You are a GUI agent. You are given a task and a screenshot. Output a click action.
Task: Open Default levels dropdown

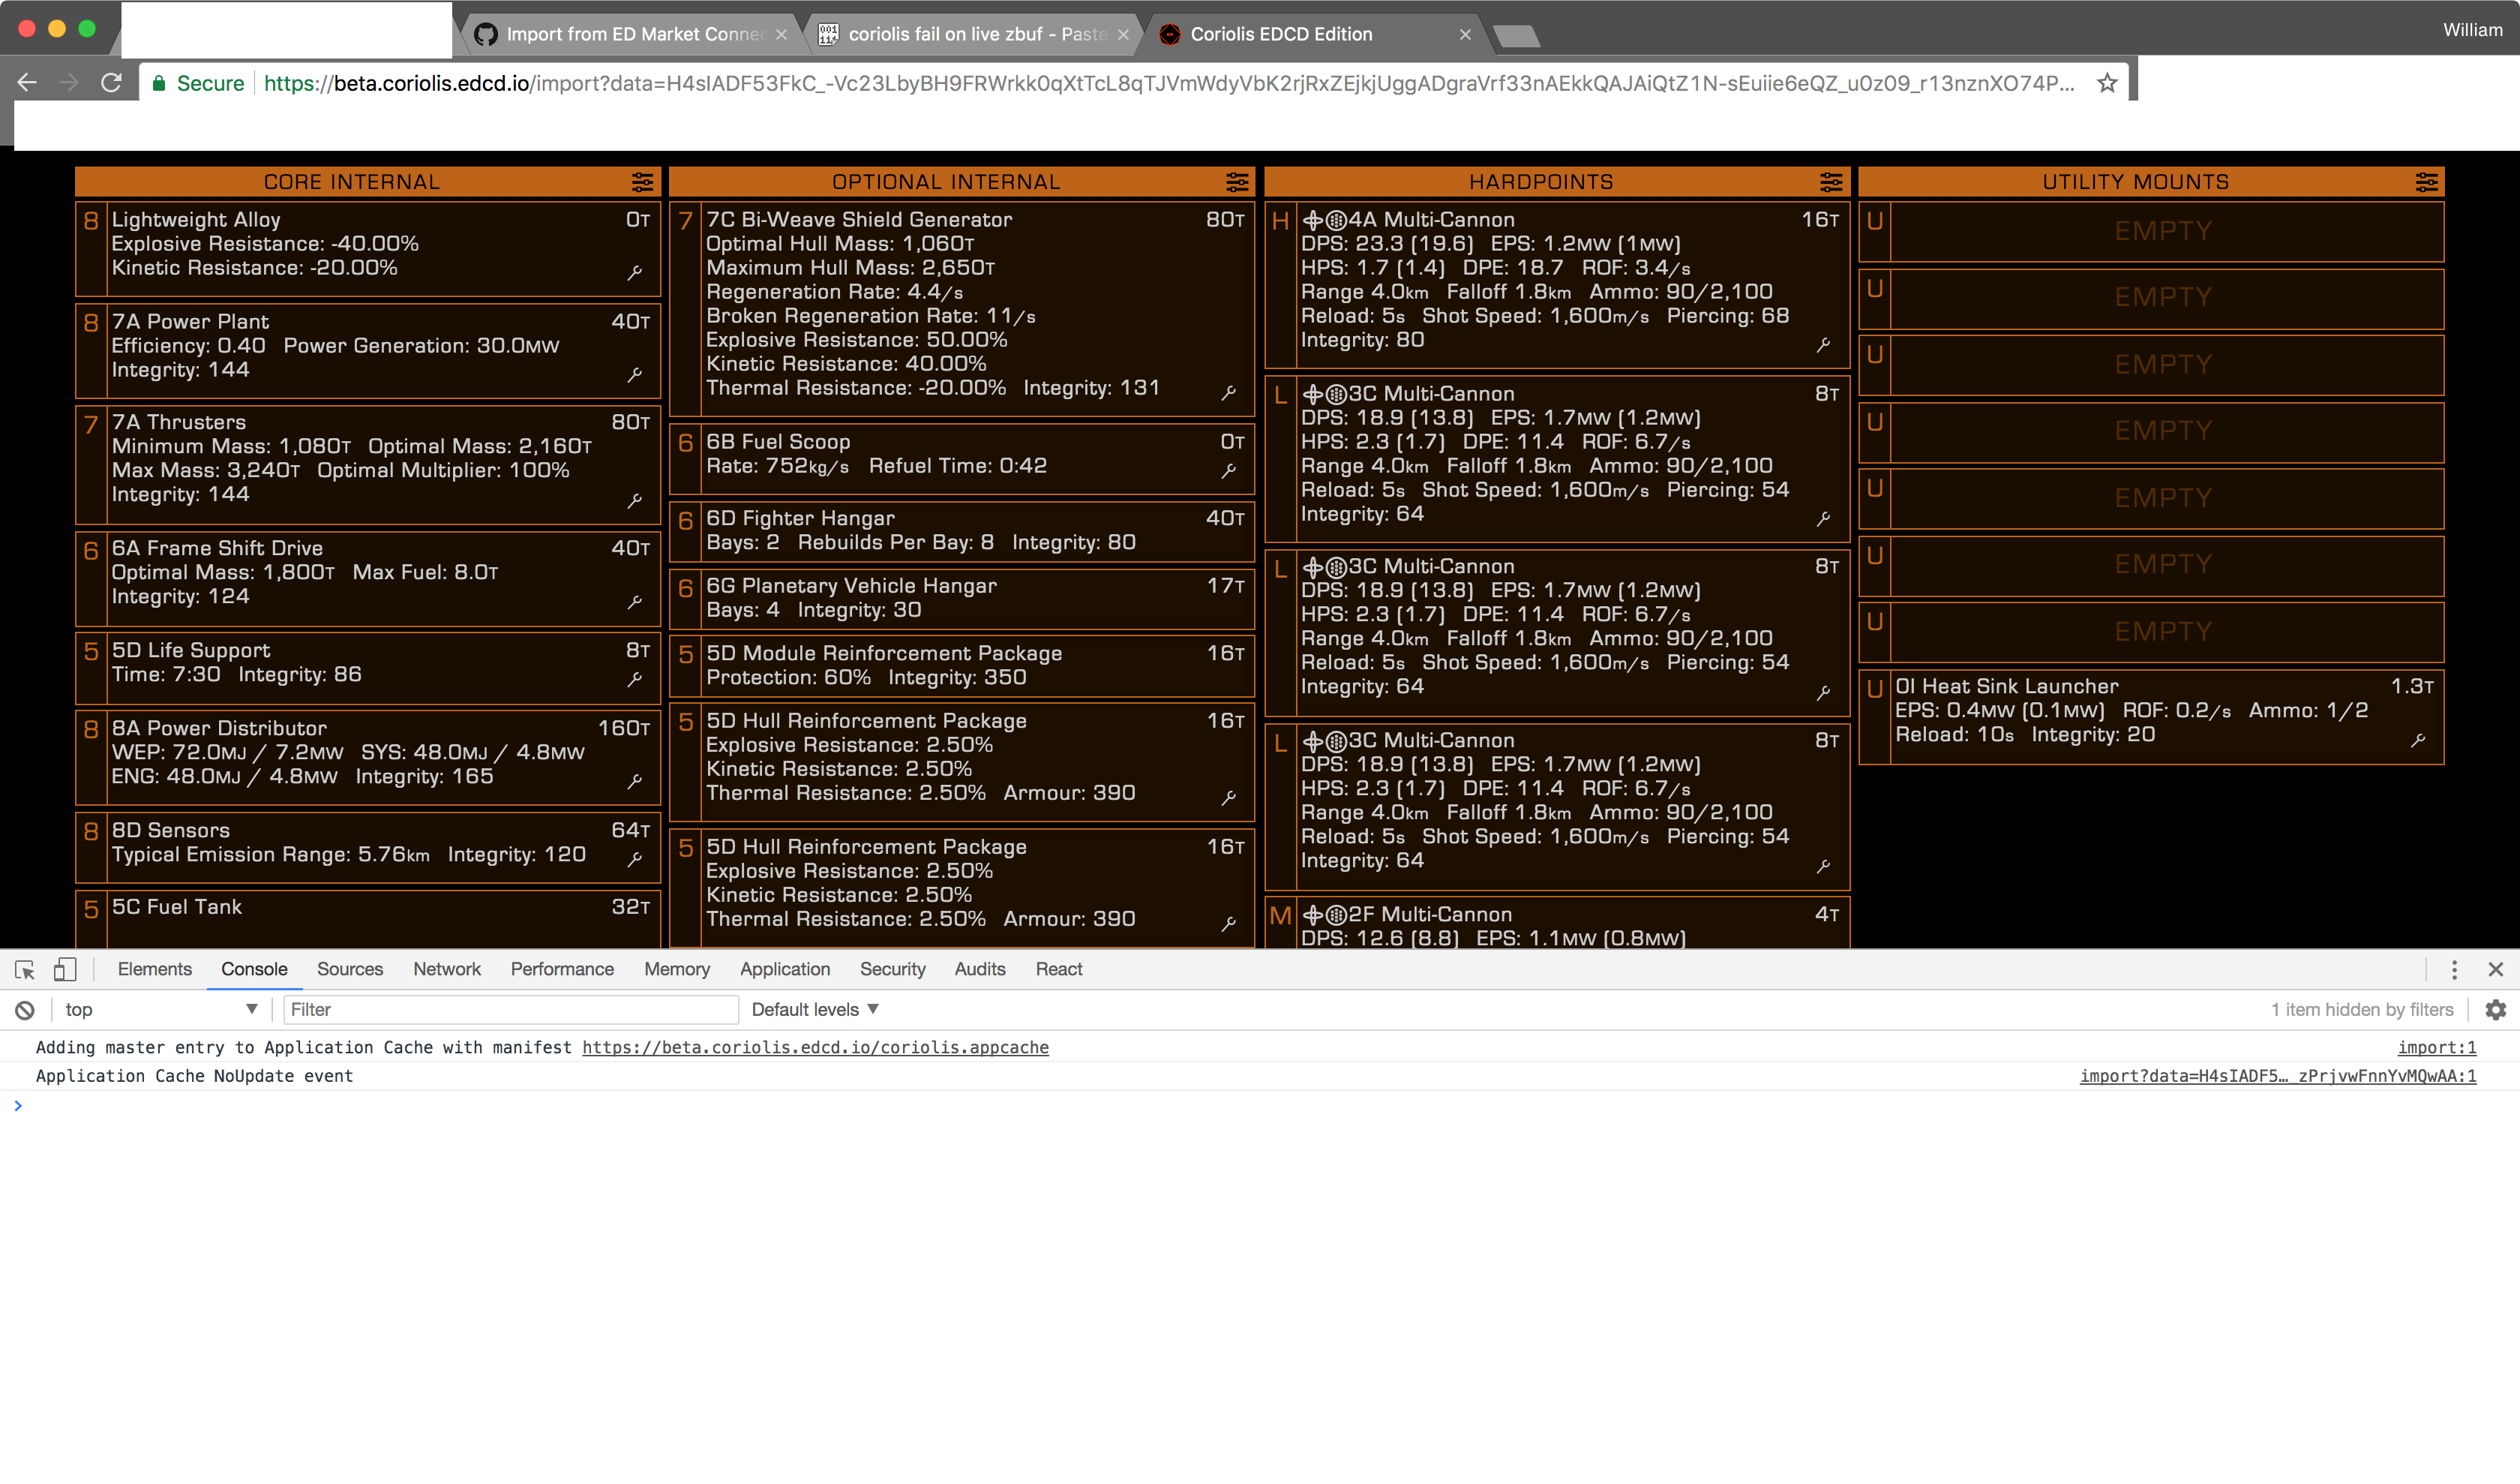[814, 1010]
